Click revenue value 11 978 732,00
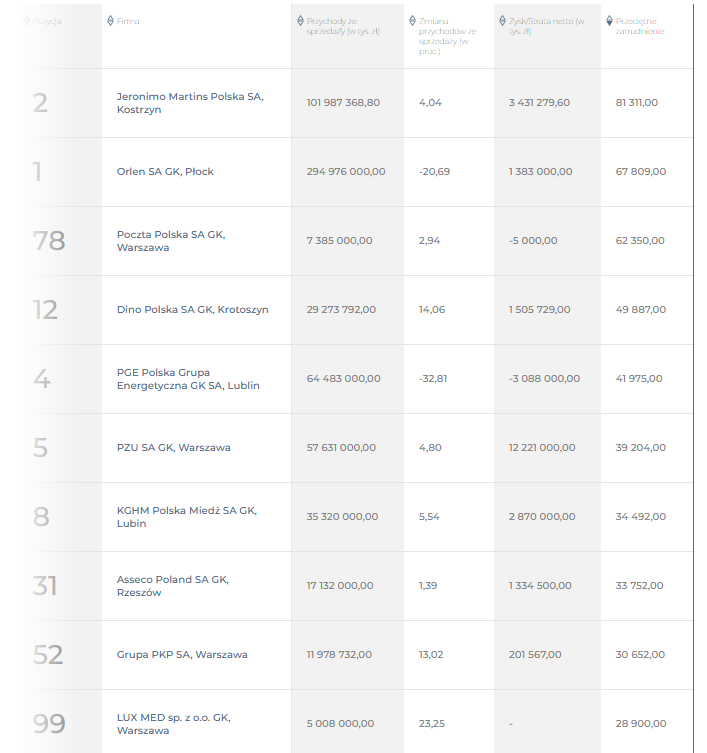Screen dimensions: 707x753 pos(339,655)
